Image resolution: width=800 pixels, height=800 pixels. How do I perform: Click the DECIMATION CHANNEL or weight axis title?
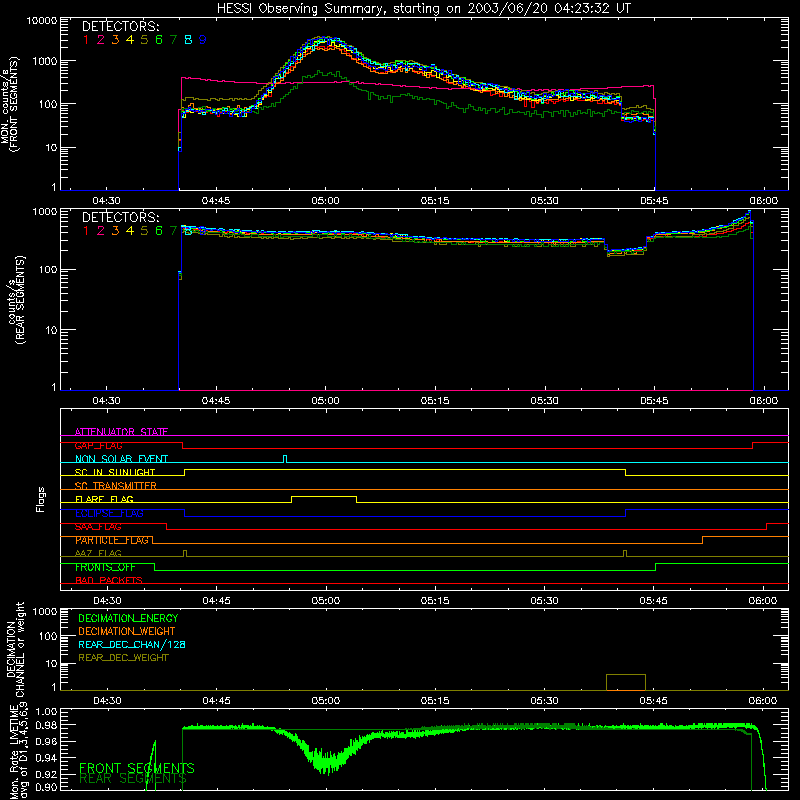(15, 649)
